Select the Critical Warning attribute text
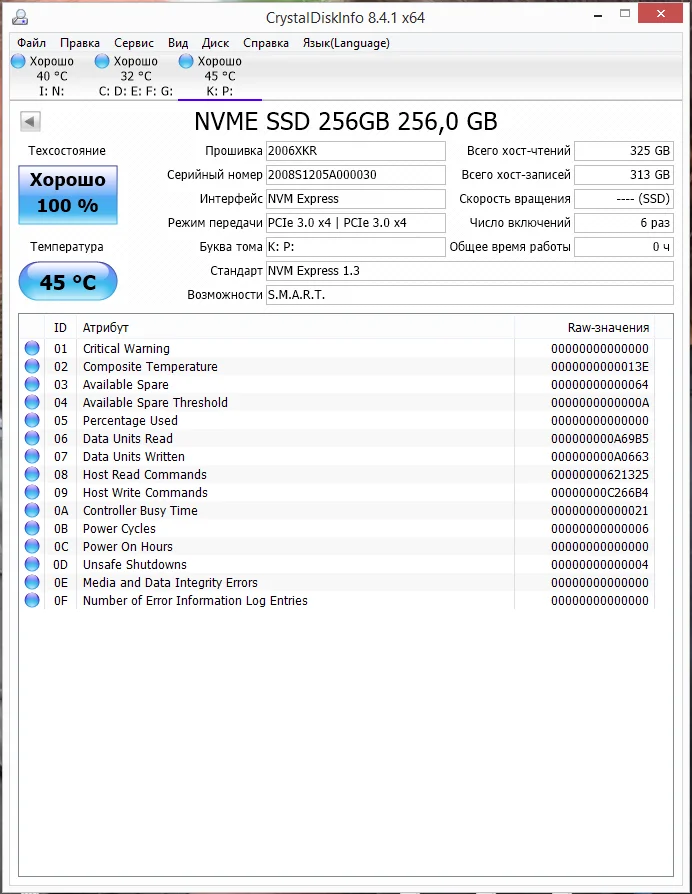Screen dimensions: 692x894 coord(126,348)
